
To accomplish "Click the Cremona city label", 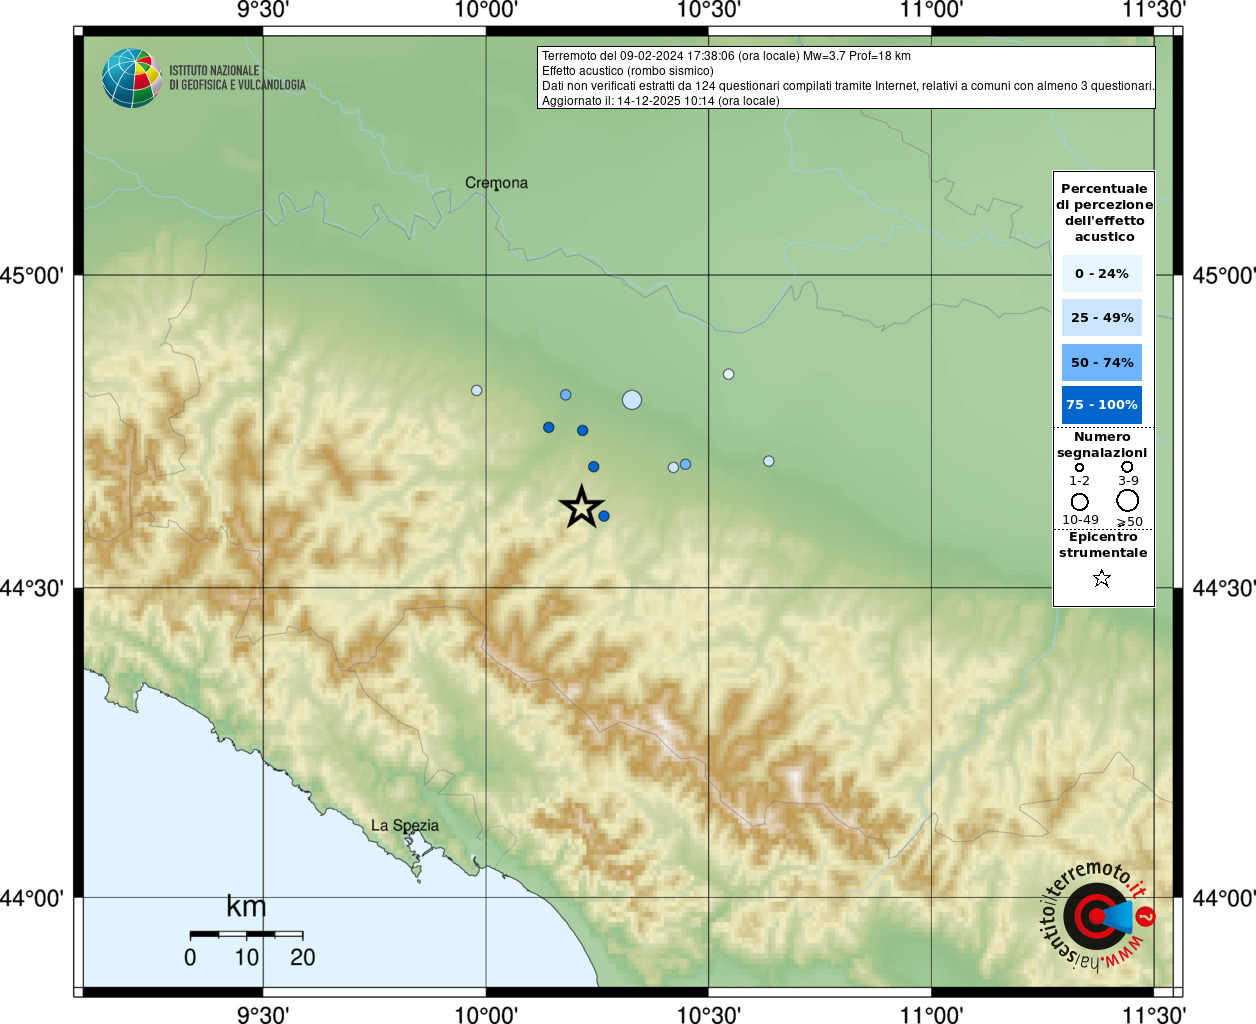I will (496, 183).
